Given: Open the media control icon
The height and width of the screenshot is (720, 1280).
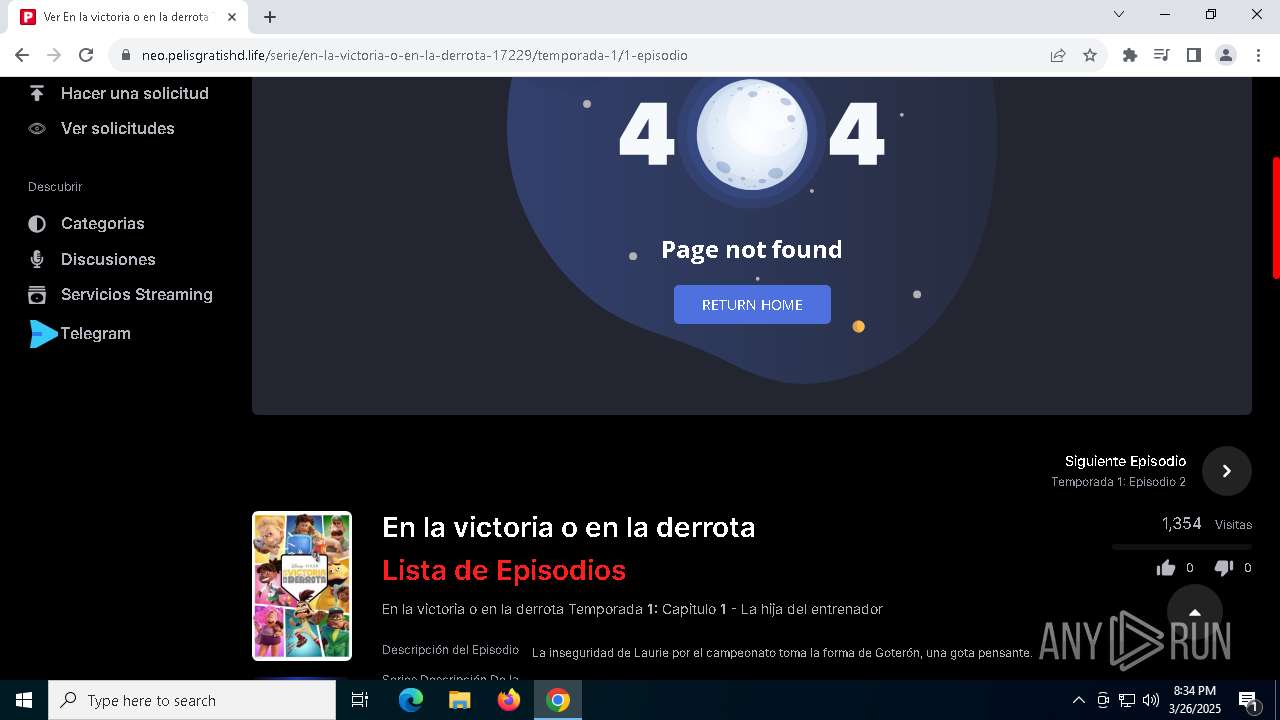Looking at the screenshot, I should click(x=1162, y=55).
